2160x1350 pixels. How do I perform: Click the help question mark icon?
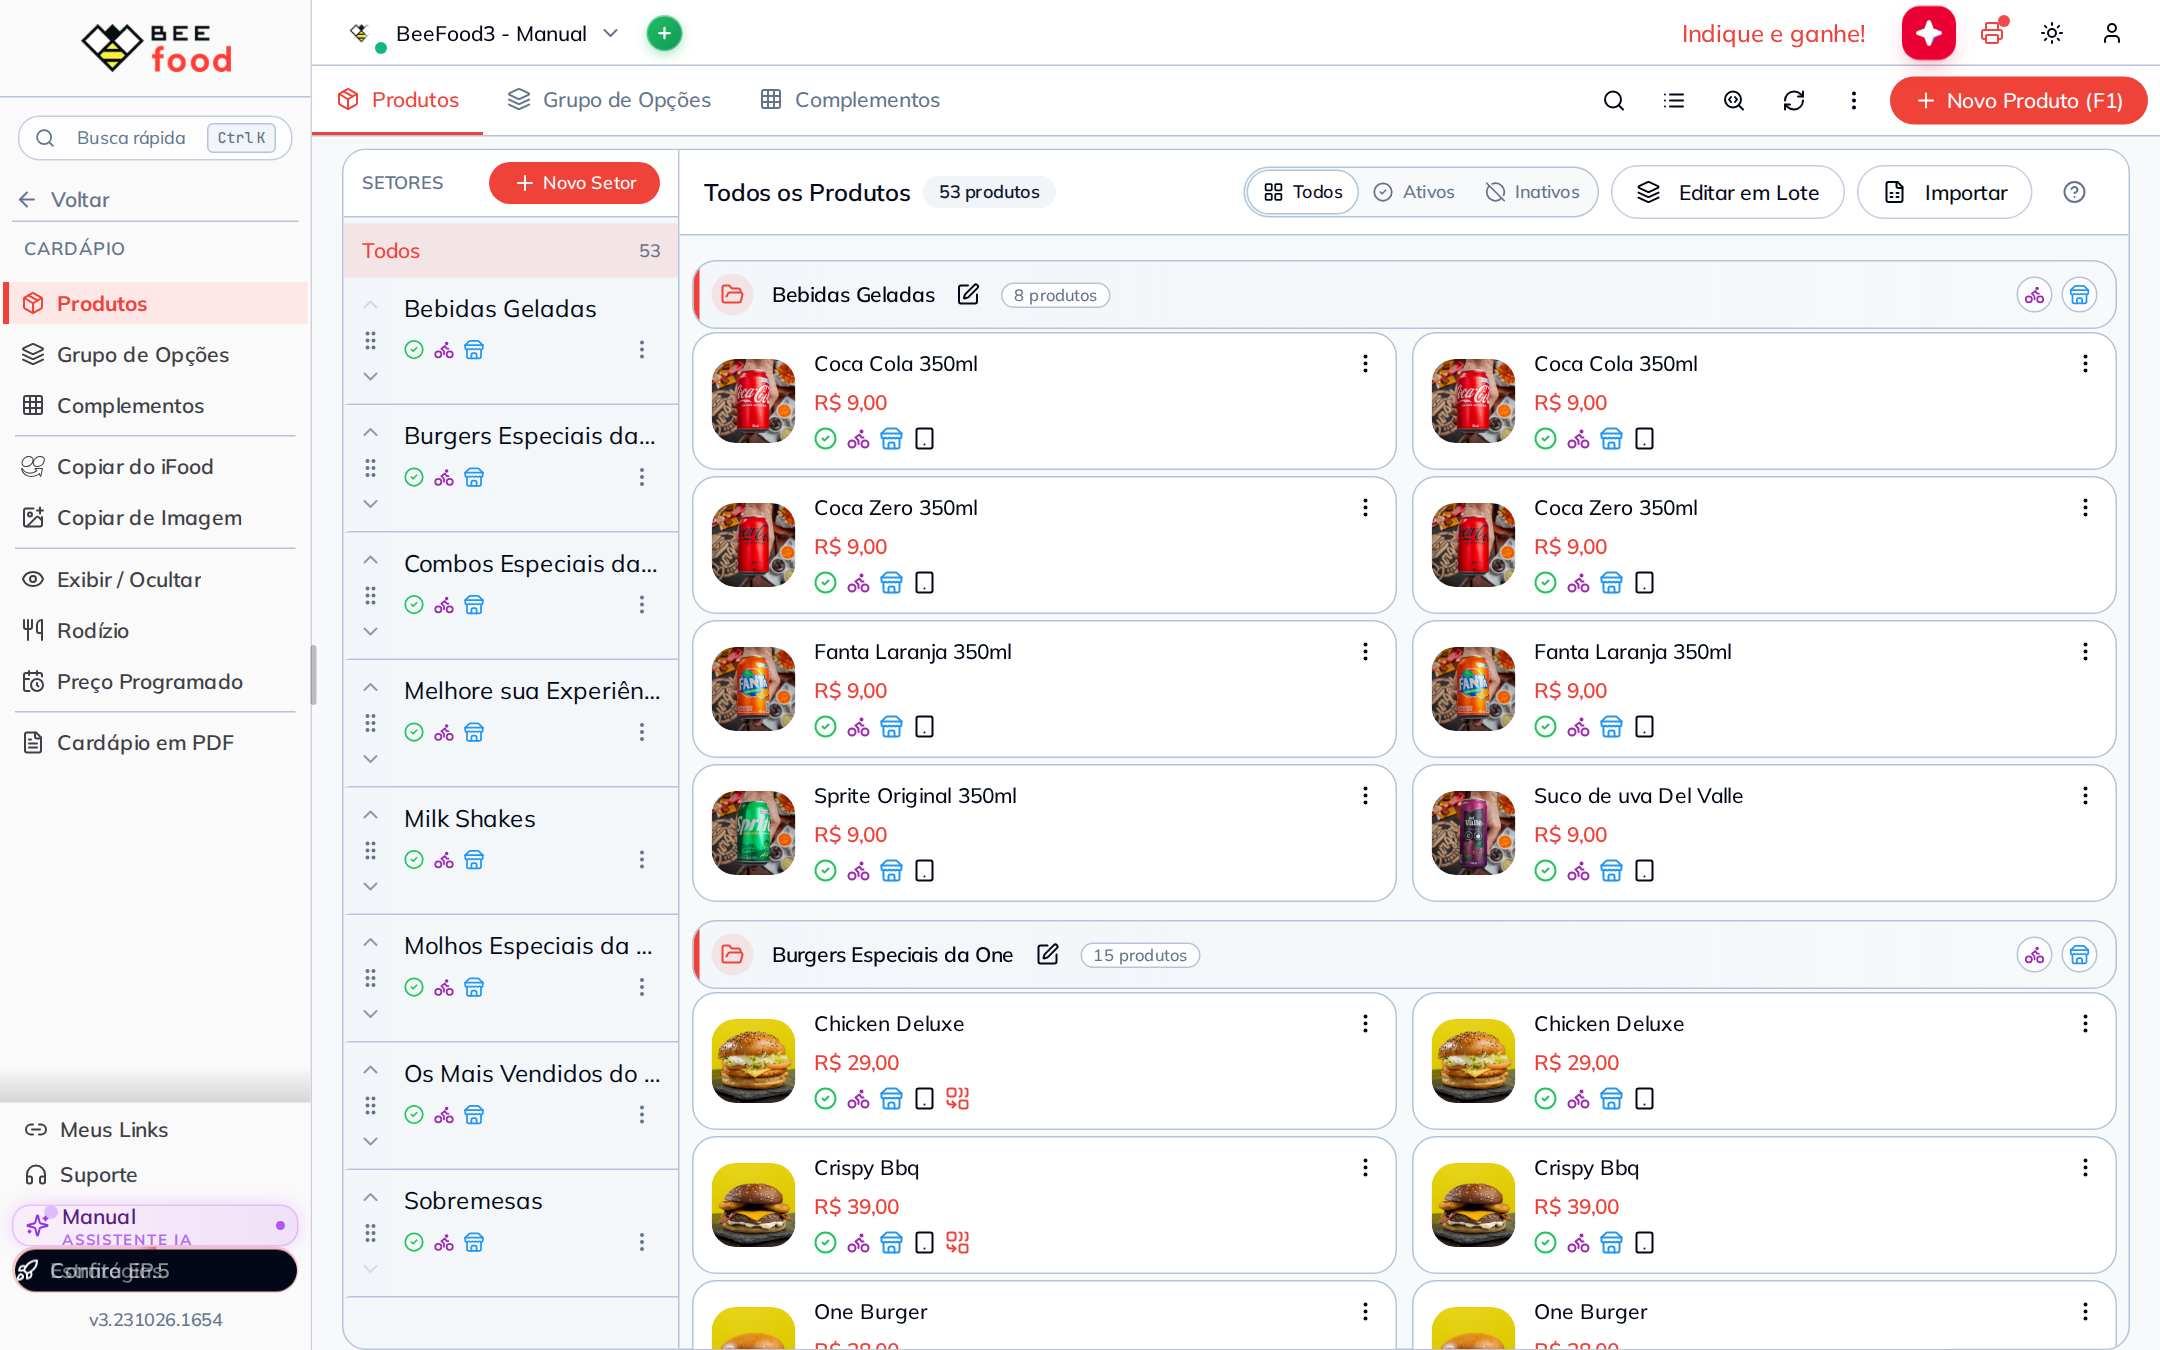(2075, 192)
